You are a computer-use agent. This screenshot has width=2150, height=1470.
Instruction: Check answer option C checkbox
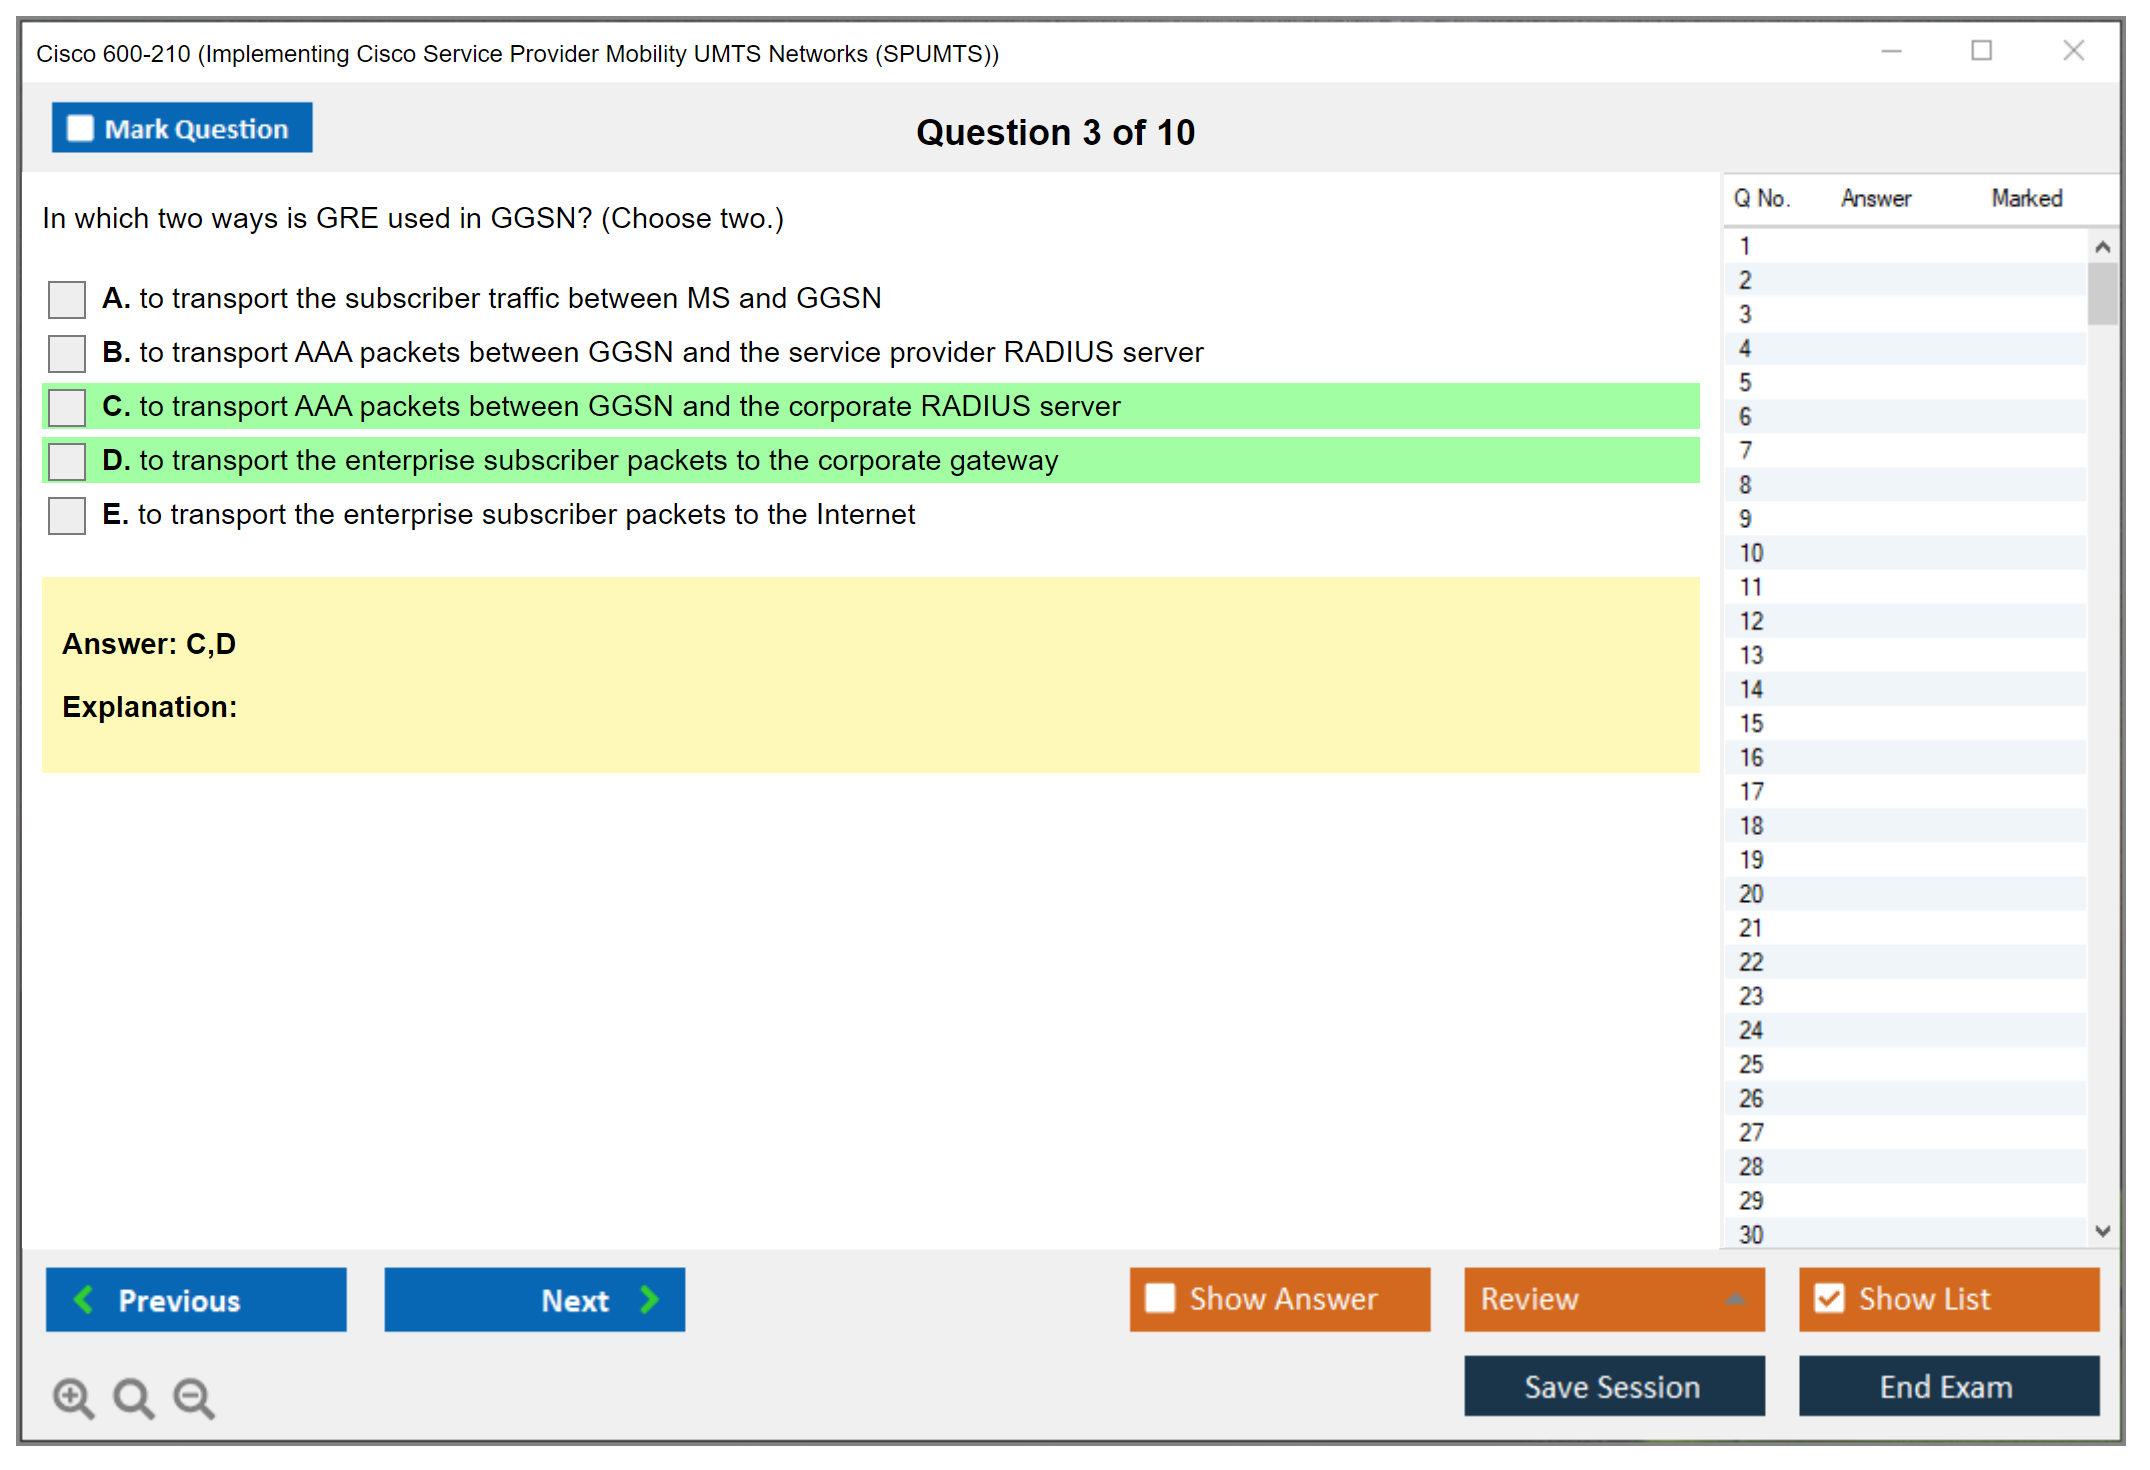click(x=67, y=407)
